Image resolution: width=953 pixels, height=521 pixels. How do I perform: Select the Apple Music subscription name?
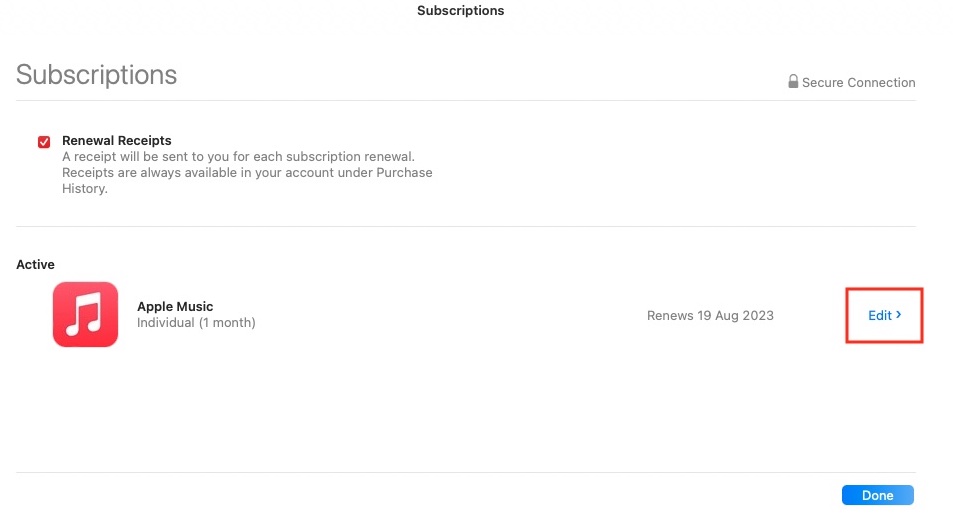[x=175, y=307]
